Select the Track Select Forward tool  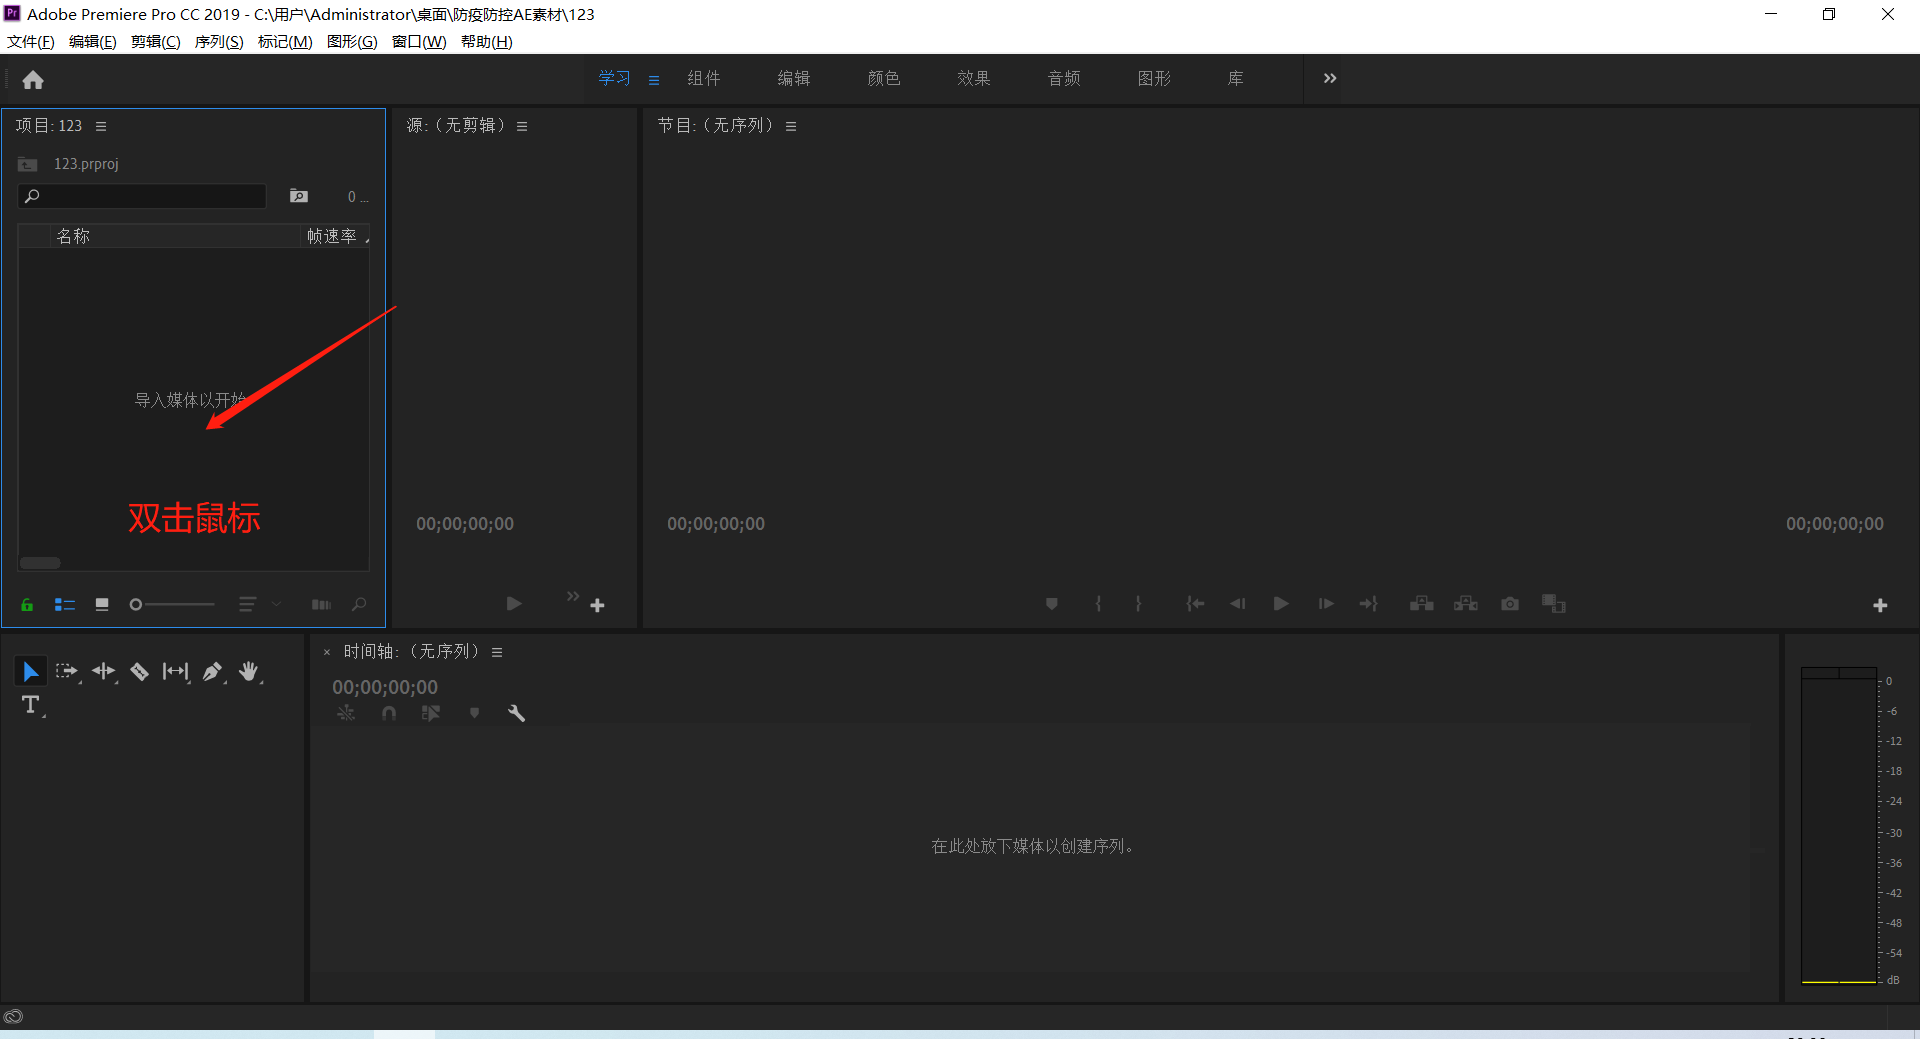66,672
